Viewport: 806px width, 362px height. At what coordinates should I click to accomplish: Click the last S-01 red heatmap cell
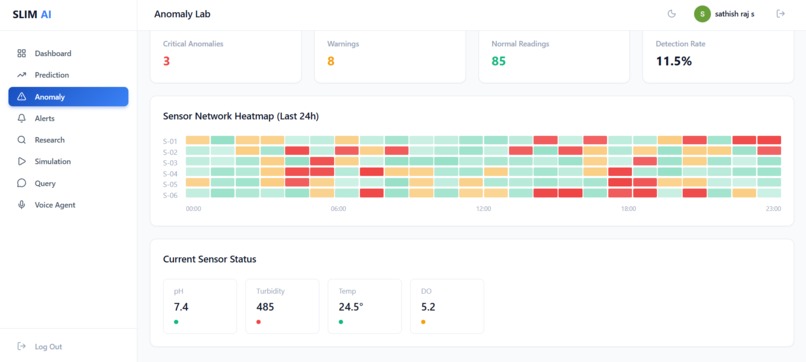pyautogui.click(x=769, y=140)
